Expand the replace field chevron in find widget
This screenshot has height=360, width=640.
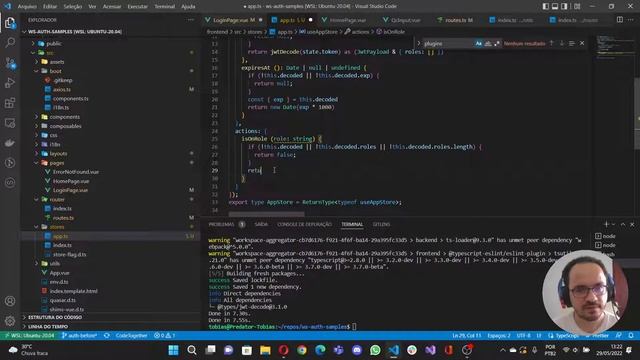418,43
